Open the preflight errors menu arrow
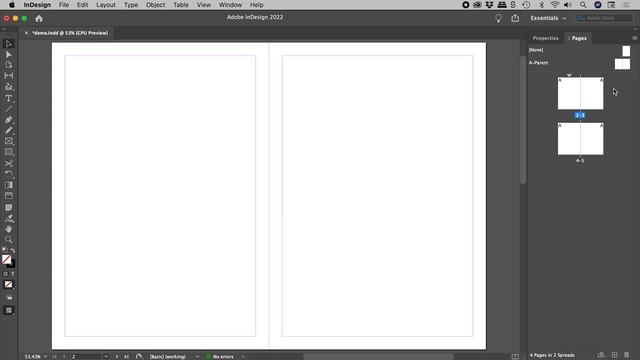 243,356
